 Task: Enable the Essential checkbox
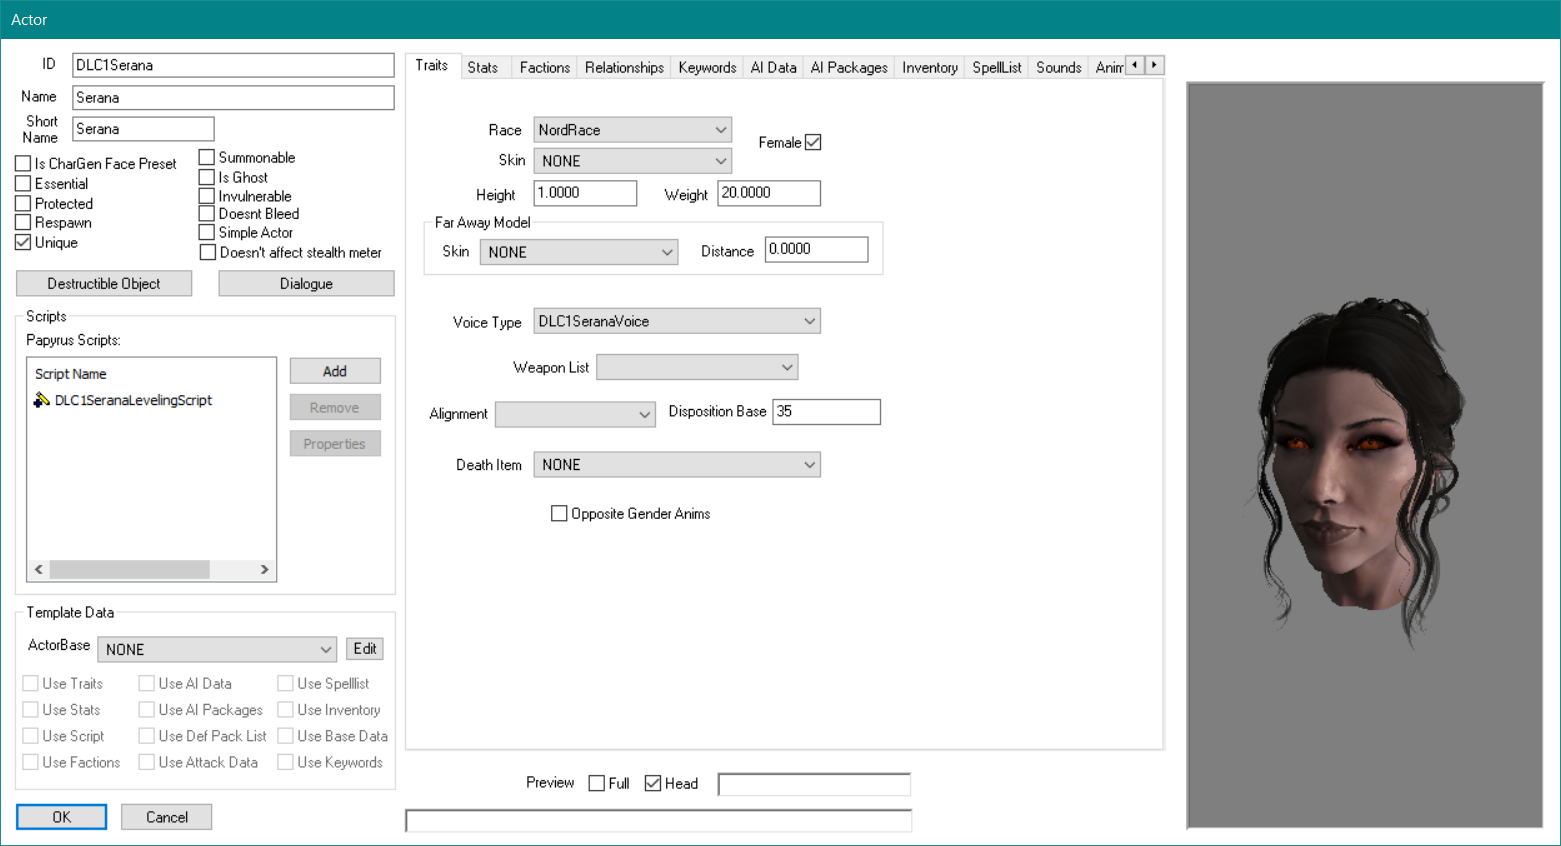(23, 184)
